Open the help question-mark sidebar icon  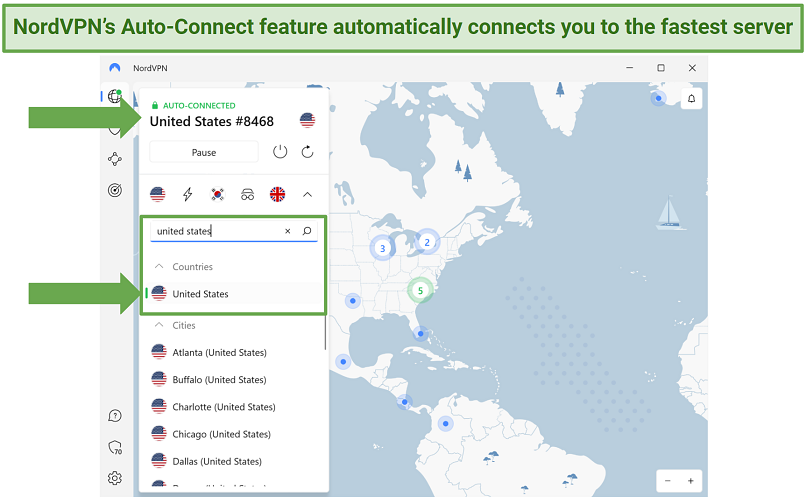click(x=115, y=415)
